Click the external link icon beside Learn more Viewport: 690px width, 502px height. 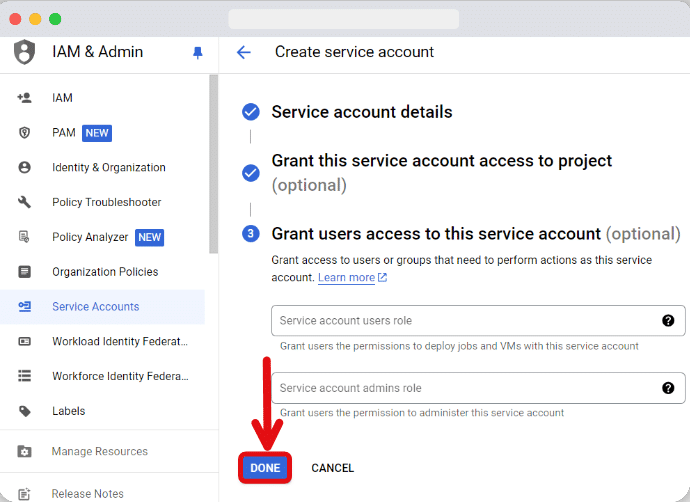382,278
